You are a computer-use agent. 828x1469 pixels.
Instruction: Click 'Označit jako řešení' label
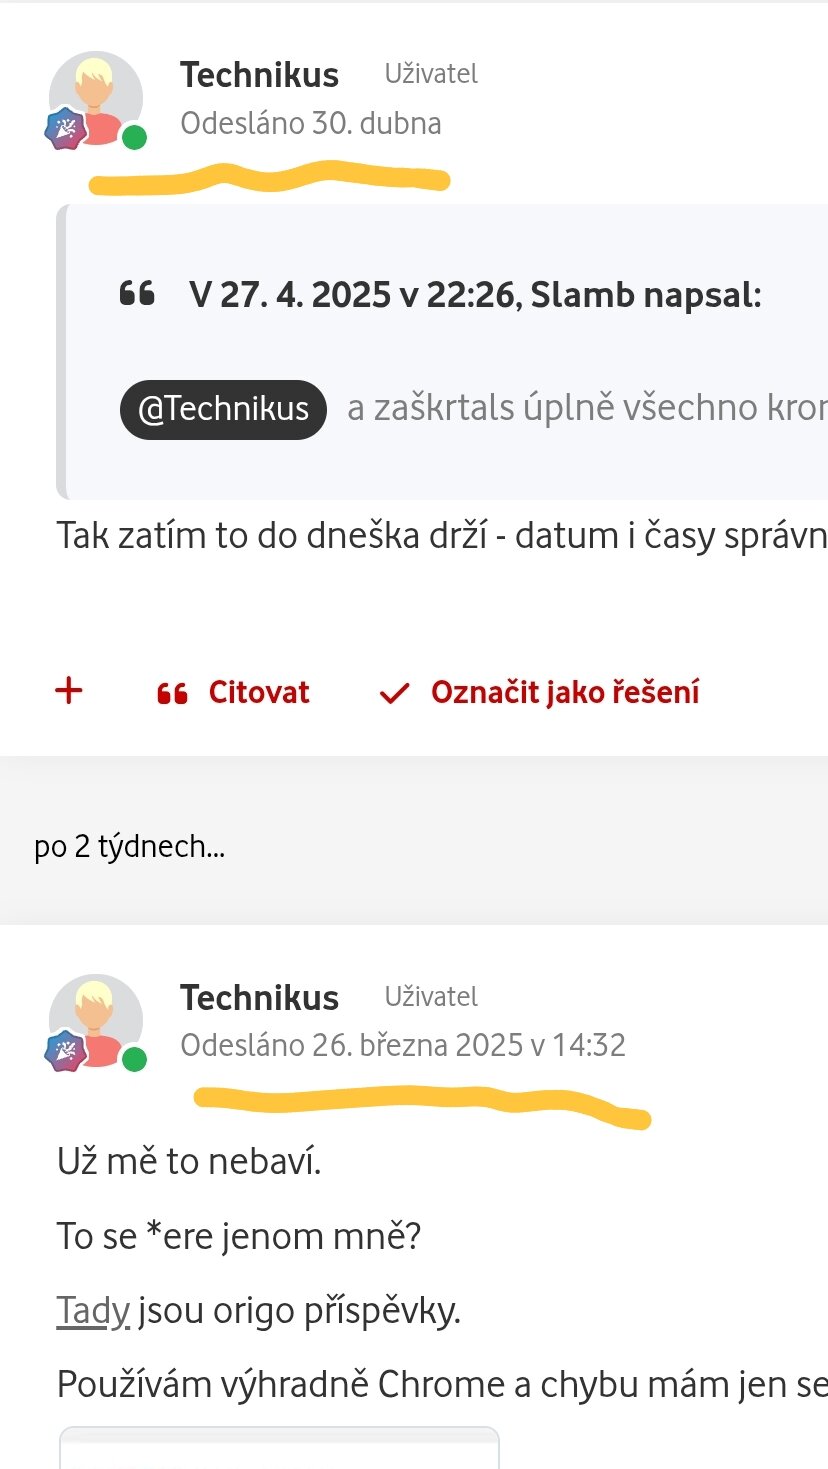pyautogui.click(x=565, y=692)
